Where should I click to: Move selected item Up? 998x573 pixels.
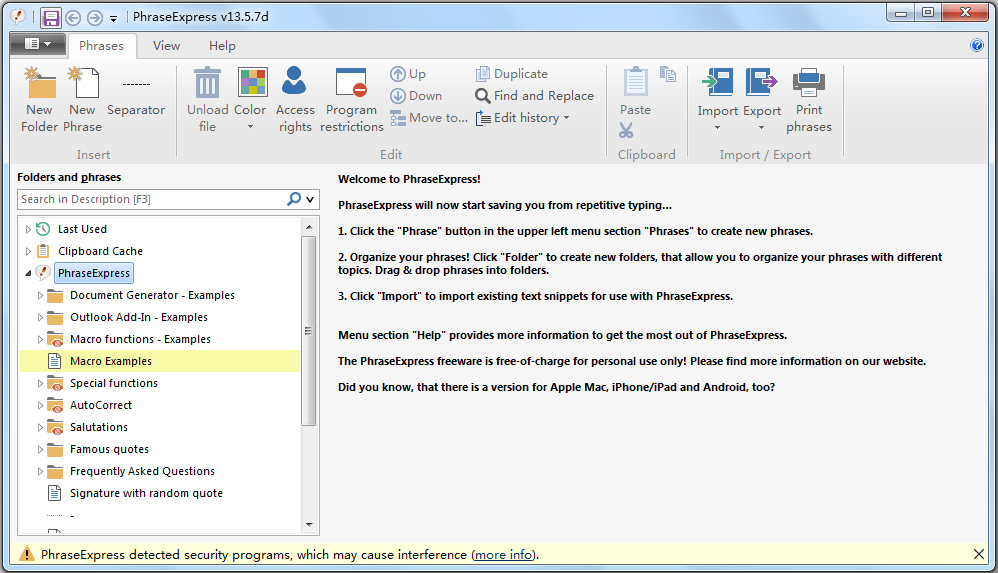[408, 74]
